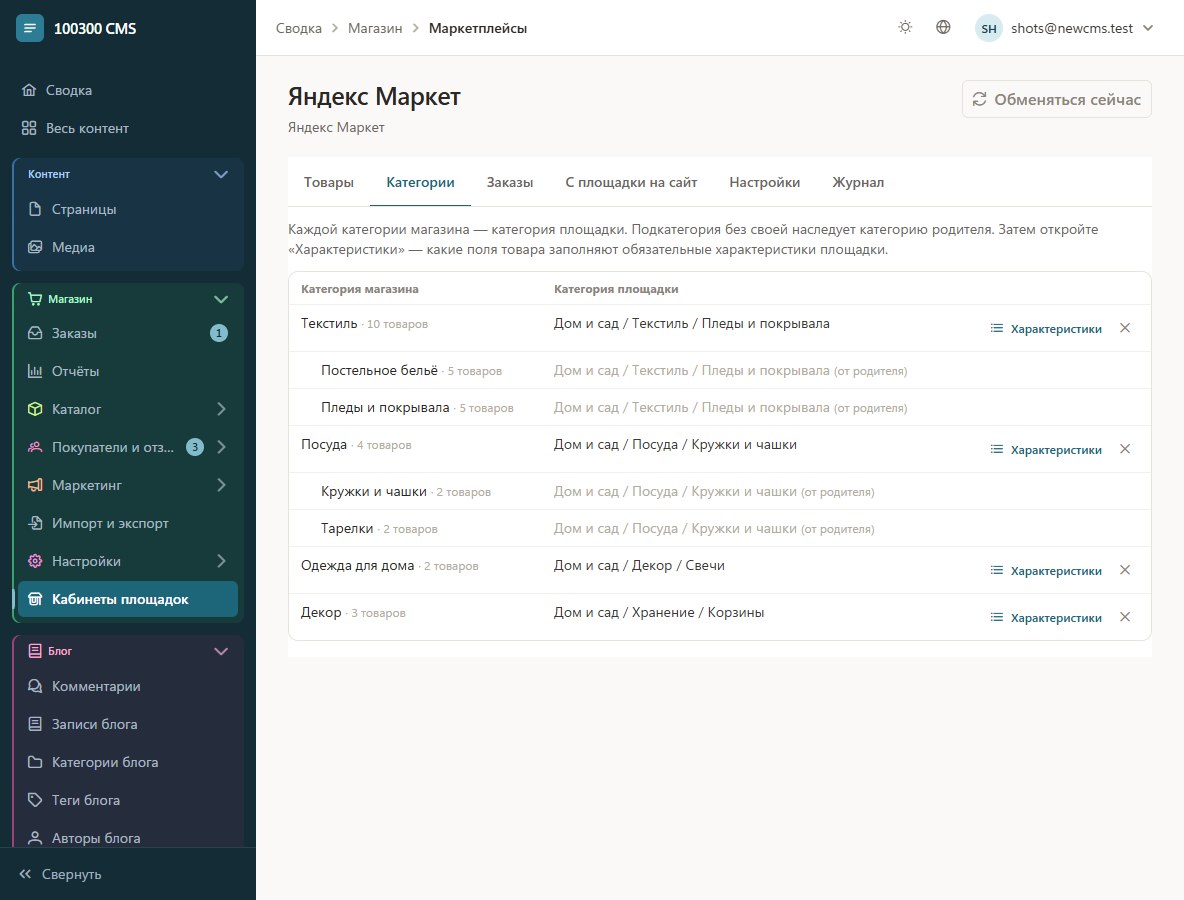This screenshot has height=900, width=1184.
Task: Collapse the Контент sidebar group
Action: (220, 174)
